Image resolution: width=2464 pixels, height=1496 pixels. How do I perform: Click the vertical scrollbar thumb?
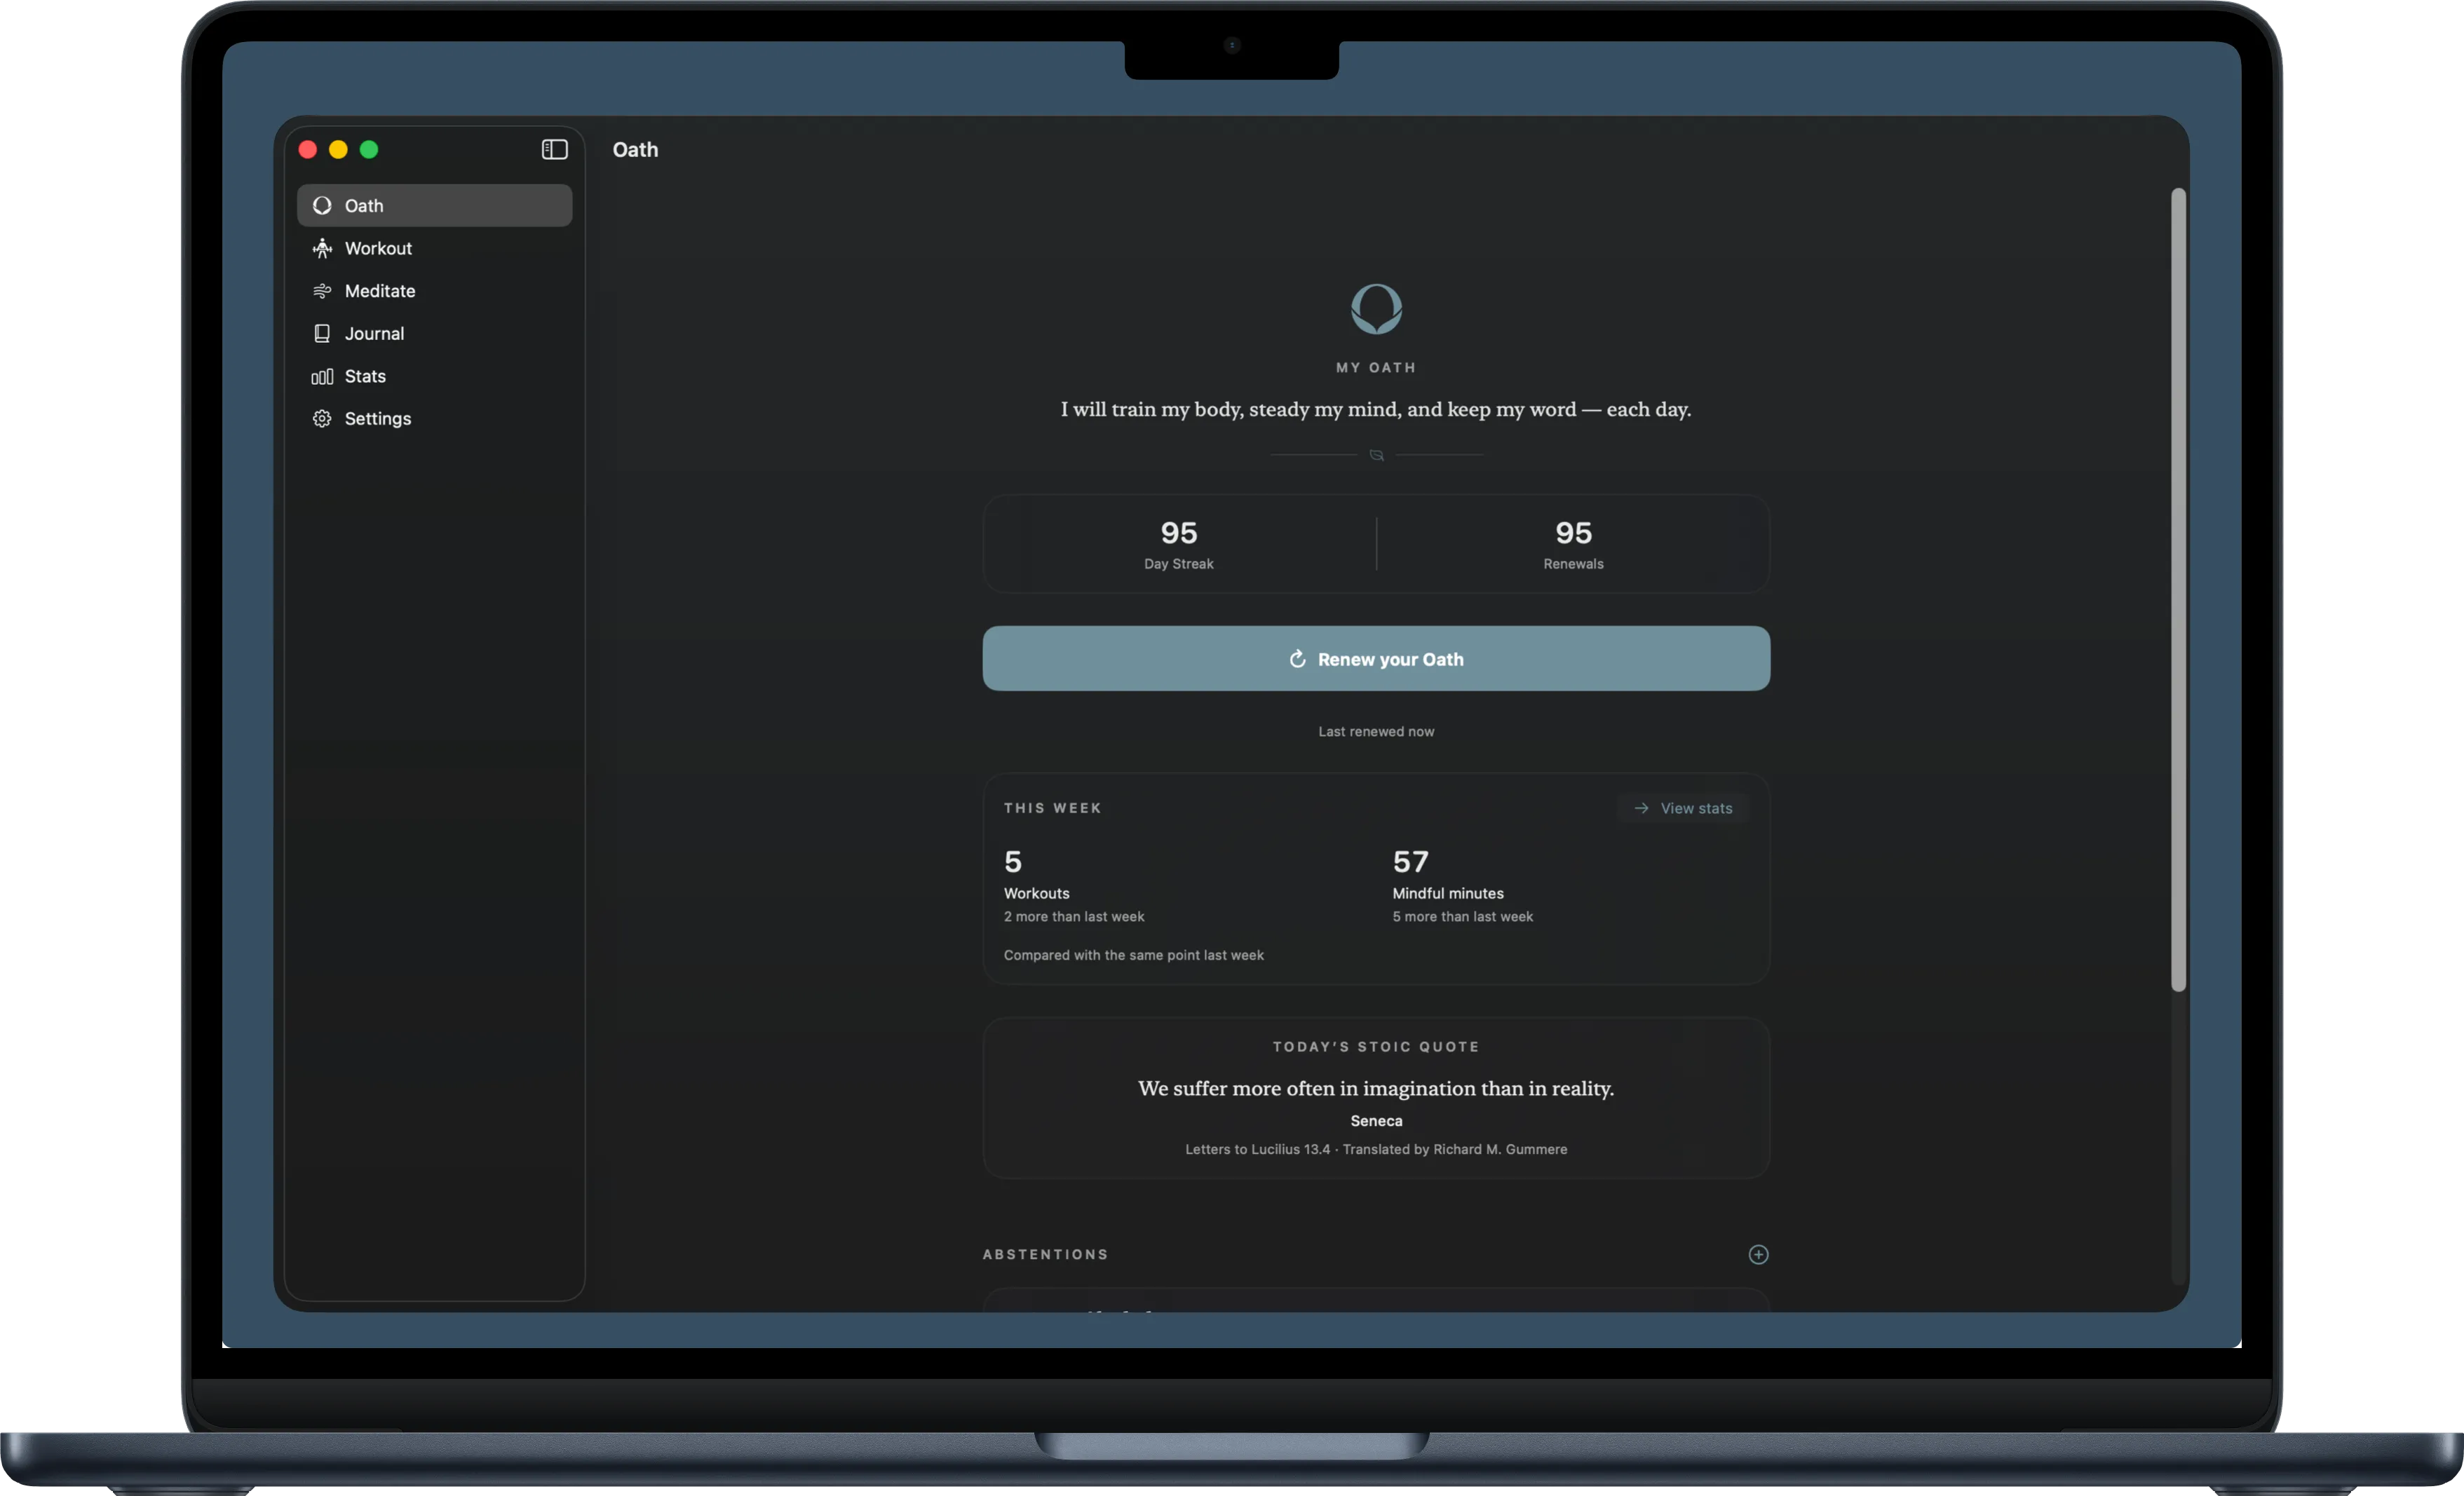pos(2177,590)
